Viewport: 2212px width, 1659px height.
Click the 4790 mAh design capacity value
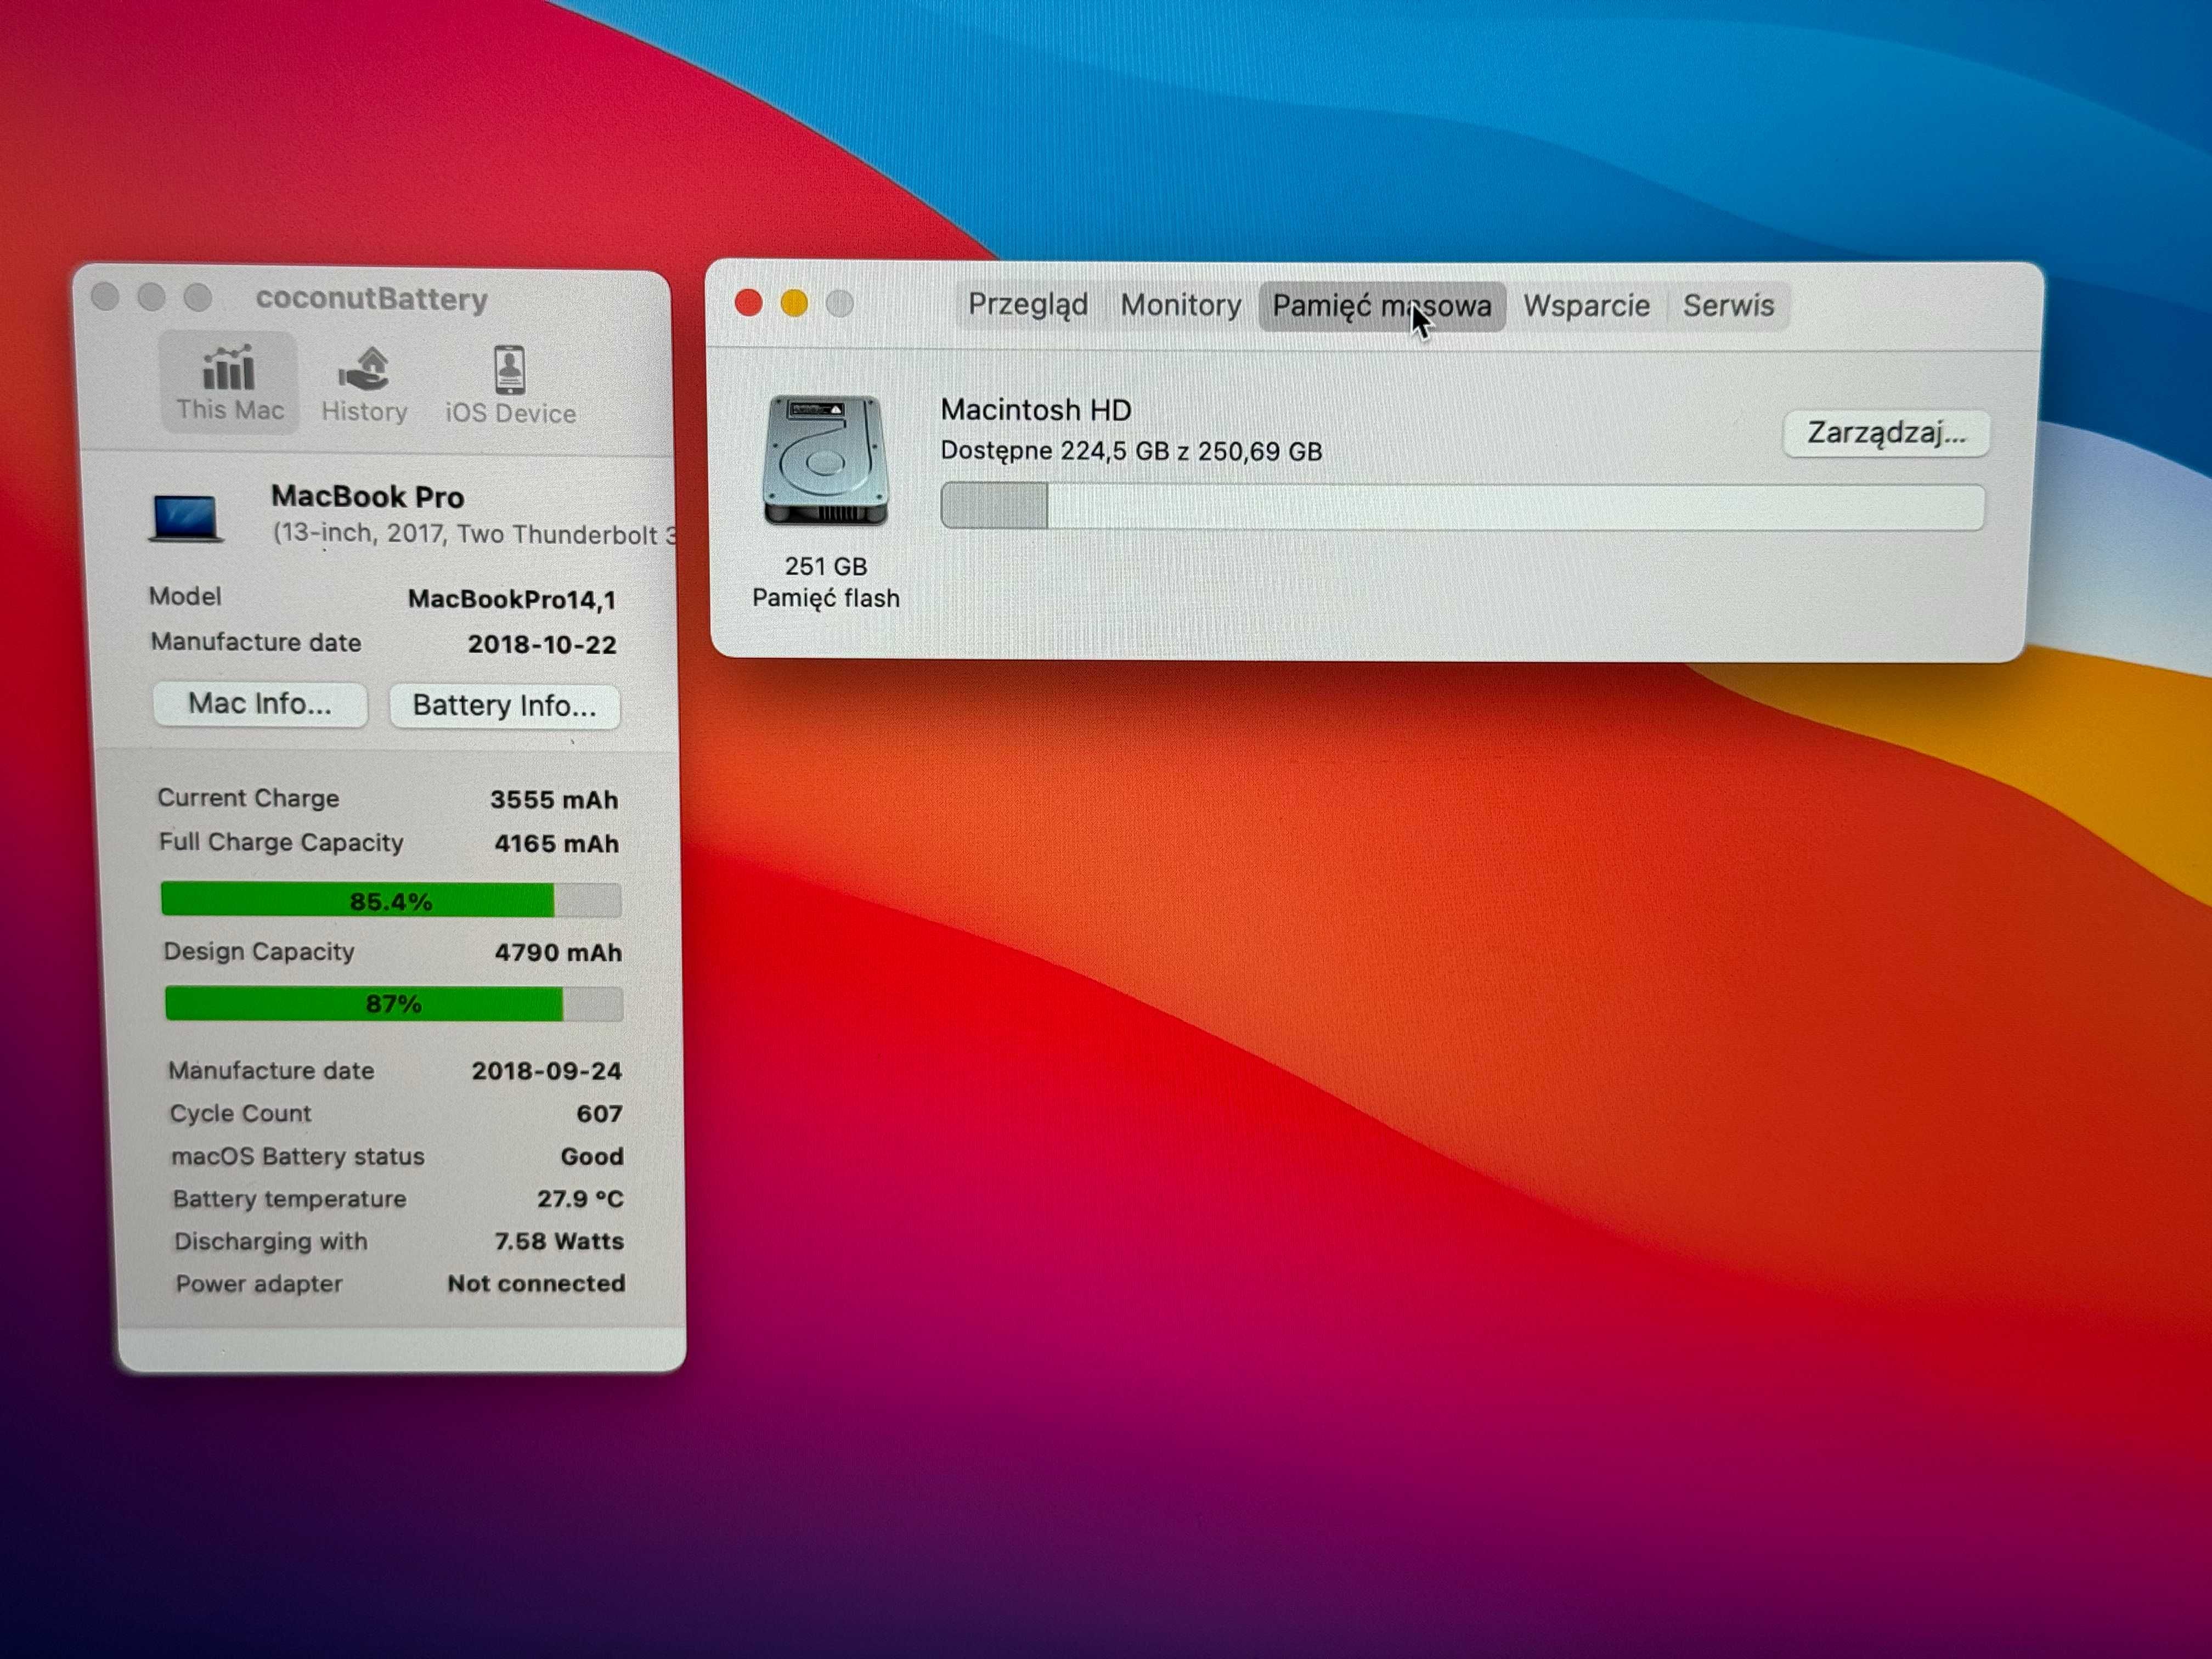click(x=558, y=953)
